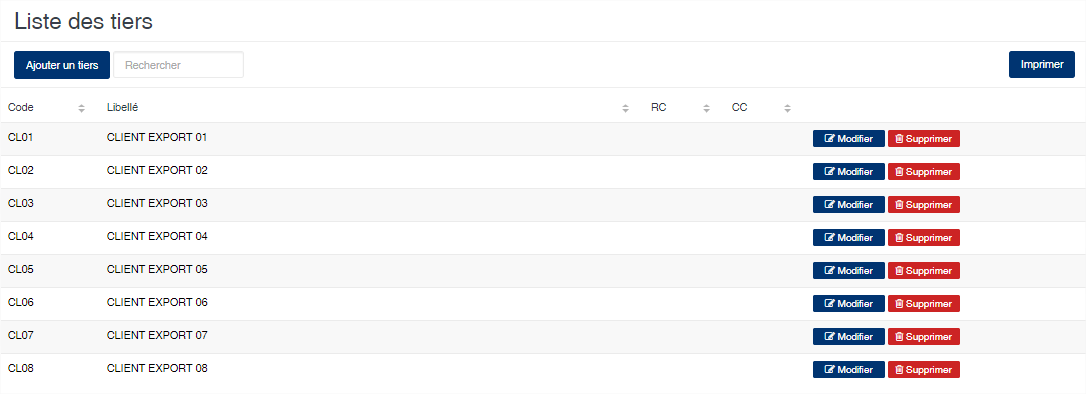Edit the CL02 row via Modifier
The height and width of the screenshot is (394, 1086).
[x=848, y=172]
